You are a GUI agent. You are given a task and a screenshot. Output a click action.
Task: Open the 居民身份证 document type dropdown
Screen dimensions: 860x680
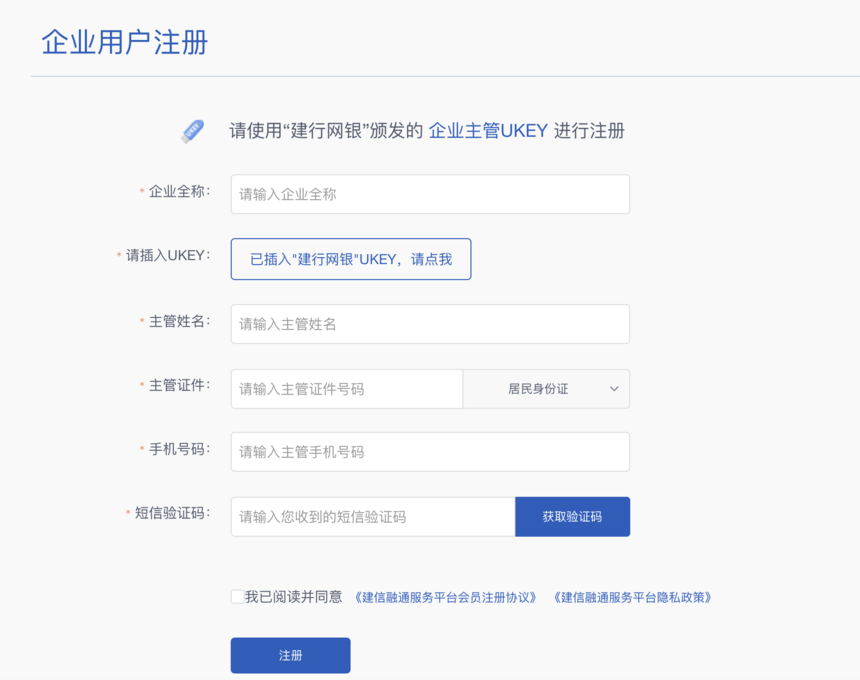(546, 389)
